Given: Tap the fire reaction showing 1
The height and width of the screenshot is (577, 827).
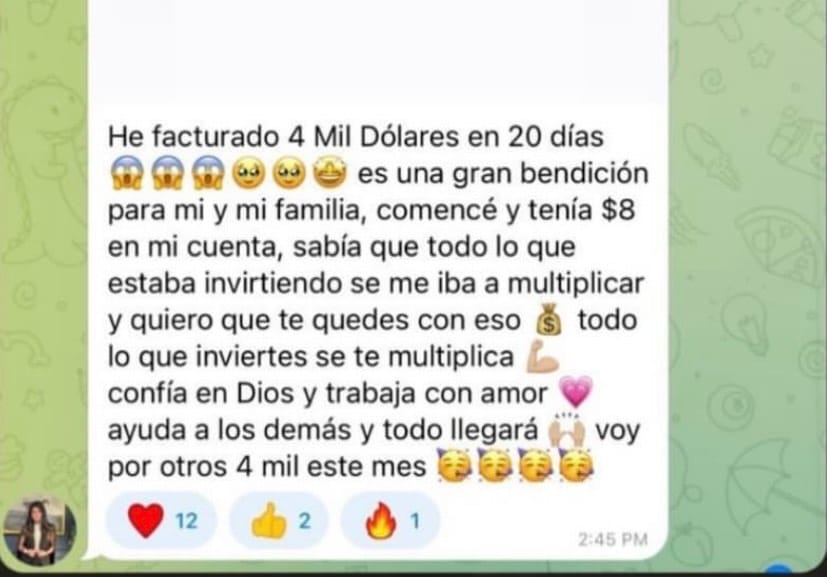Looking at the screenshot, I should tap(390, 521).
